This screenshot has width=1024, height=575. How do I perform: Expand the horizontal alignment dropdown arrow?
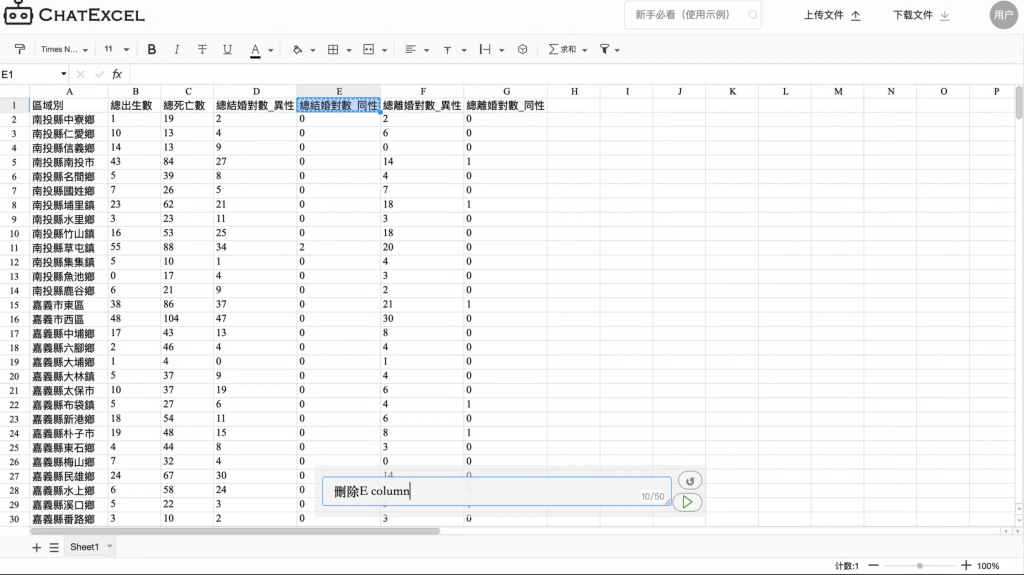click(426, 50)
